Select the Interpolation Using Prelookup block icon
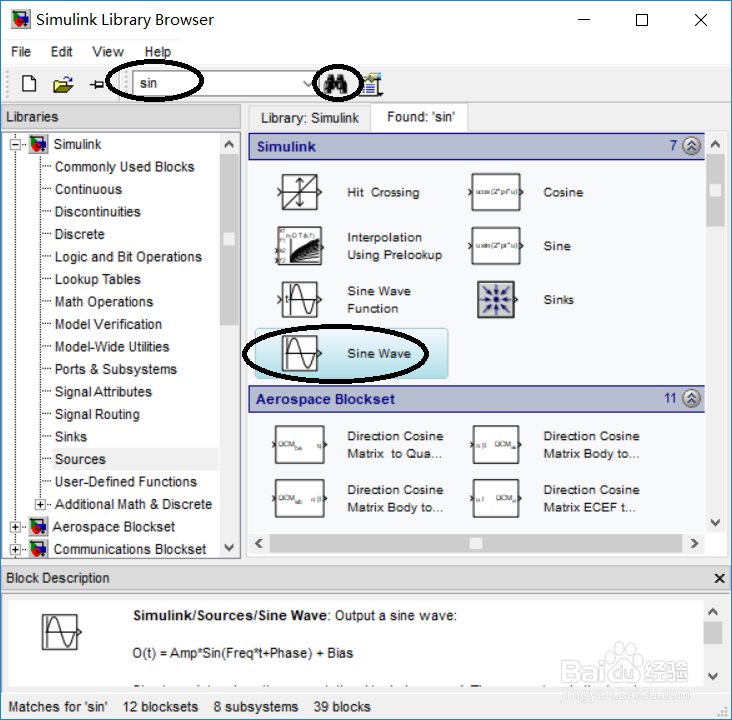 [299, 246]
